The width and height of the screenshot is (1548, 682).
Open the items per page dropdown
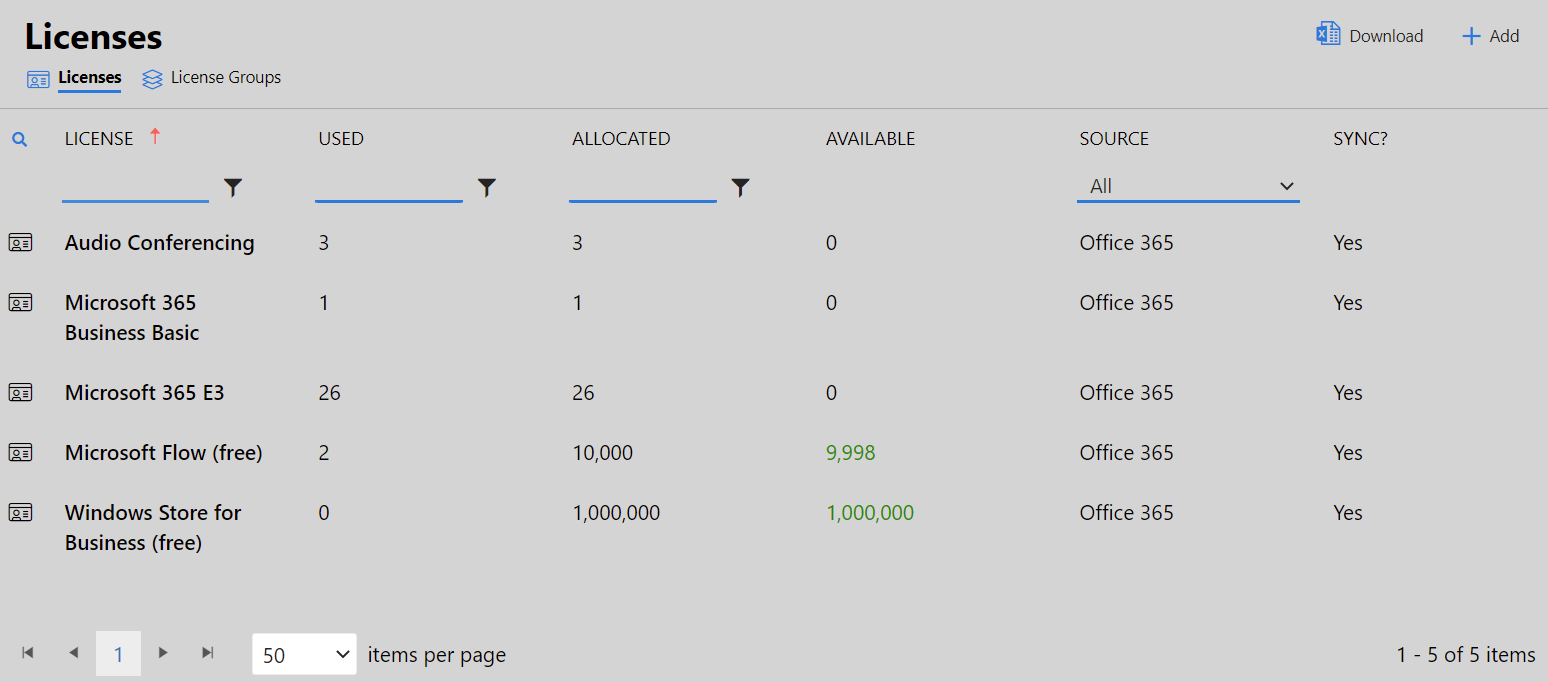(304, 654)
